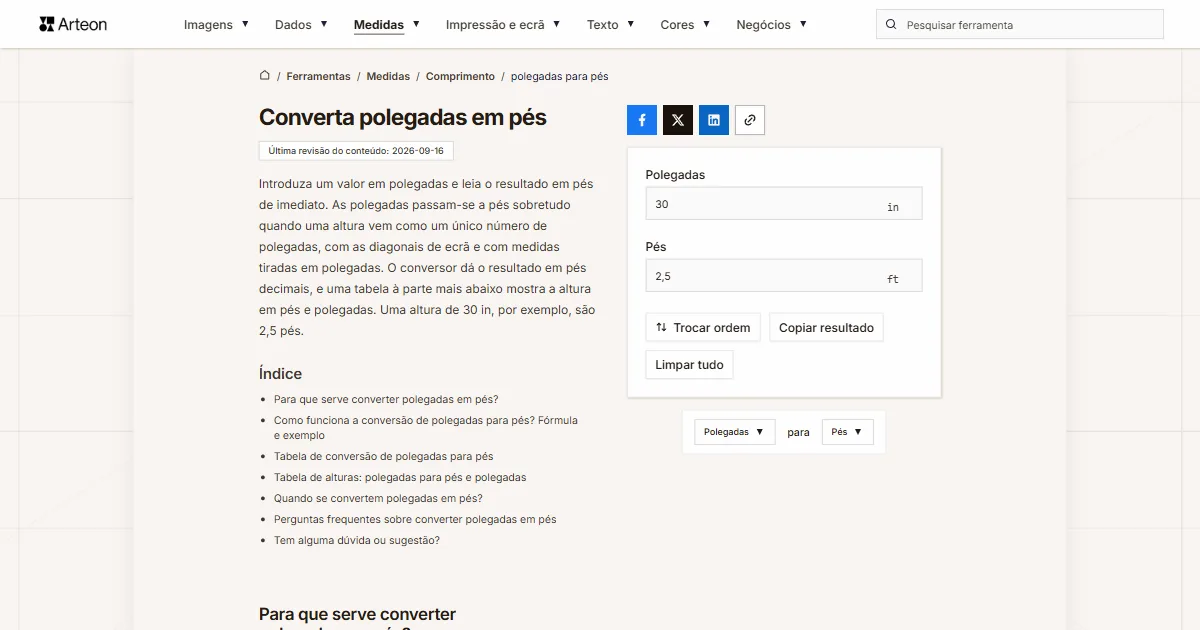Open the target unit Pés dropdown
Screen dimensions: 1200x630
point(847,432)
